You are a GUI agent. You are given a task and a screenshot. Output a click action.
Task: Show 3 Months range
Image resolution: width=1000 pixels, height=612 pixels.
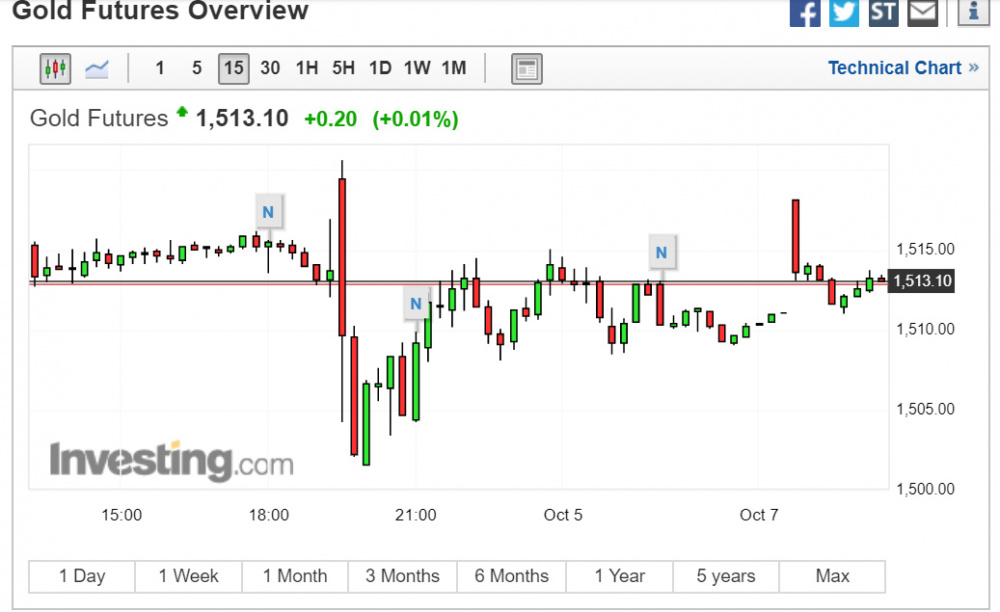[402, 576]
